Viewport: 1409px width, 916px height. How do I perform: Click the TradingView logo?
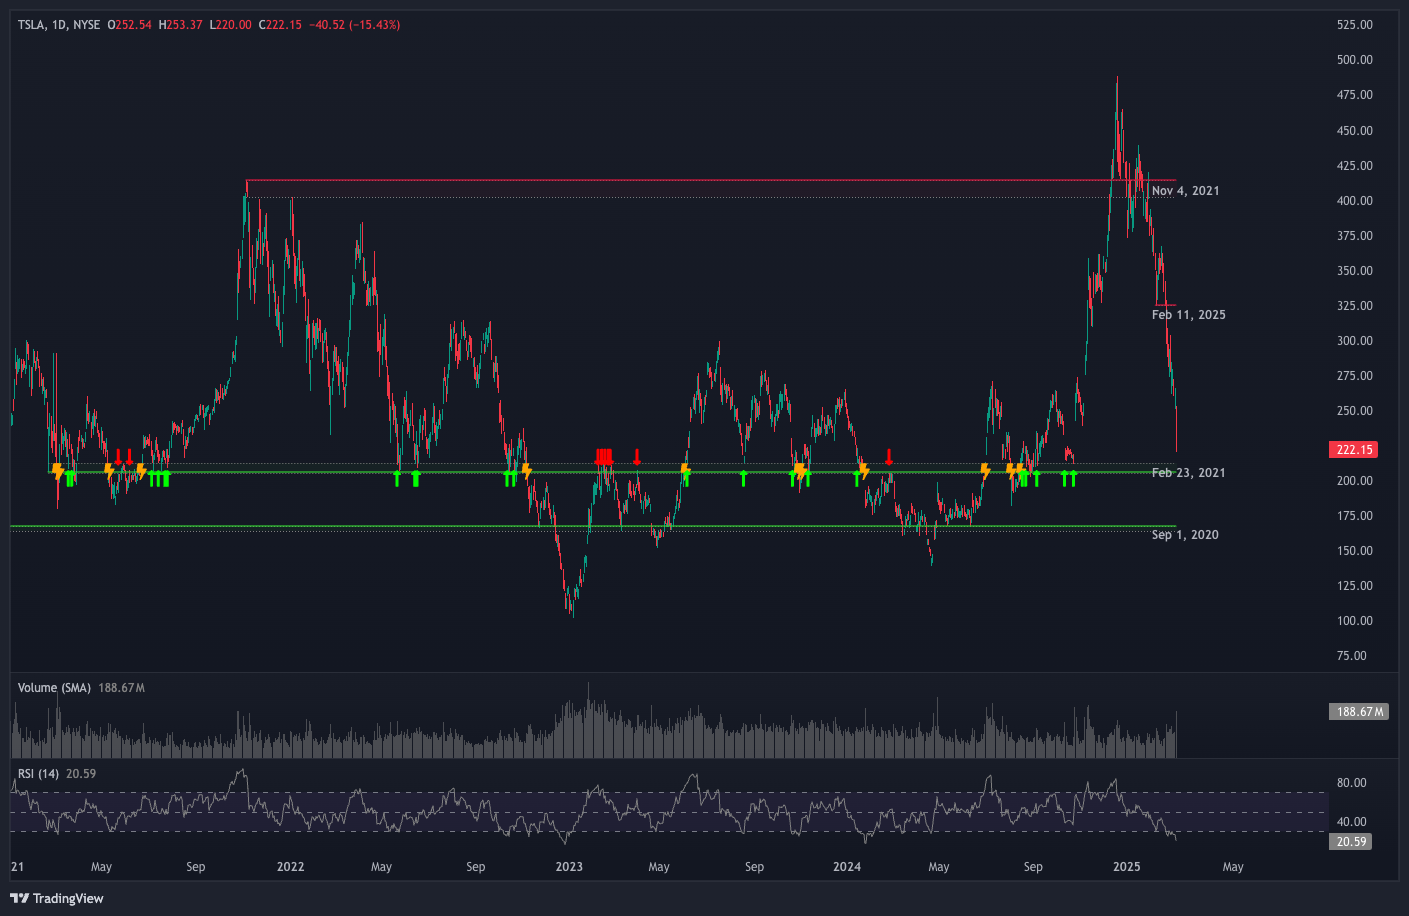(57, 898)
